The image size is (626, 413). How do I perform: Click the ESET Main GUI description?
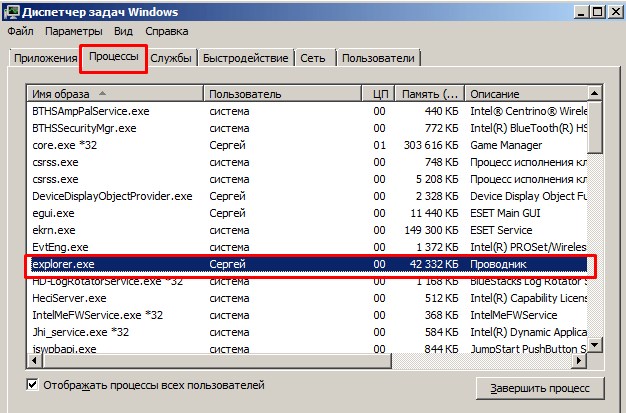pos(505,213)
